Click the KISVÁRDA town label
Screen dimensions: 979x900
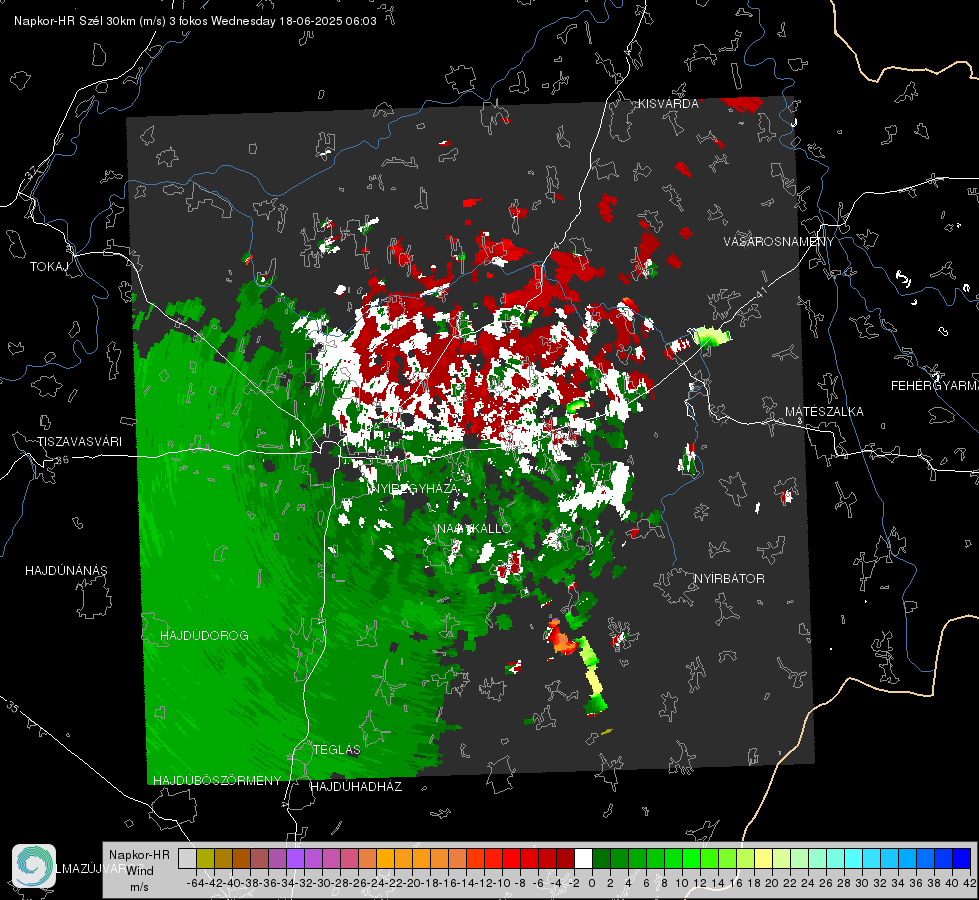[668, 104]
